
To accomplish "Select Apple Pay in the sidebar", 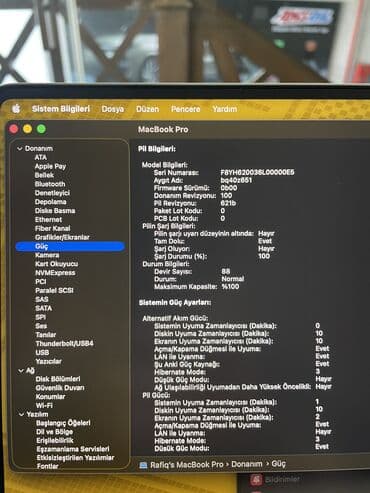I will point(50,166).
